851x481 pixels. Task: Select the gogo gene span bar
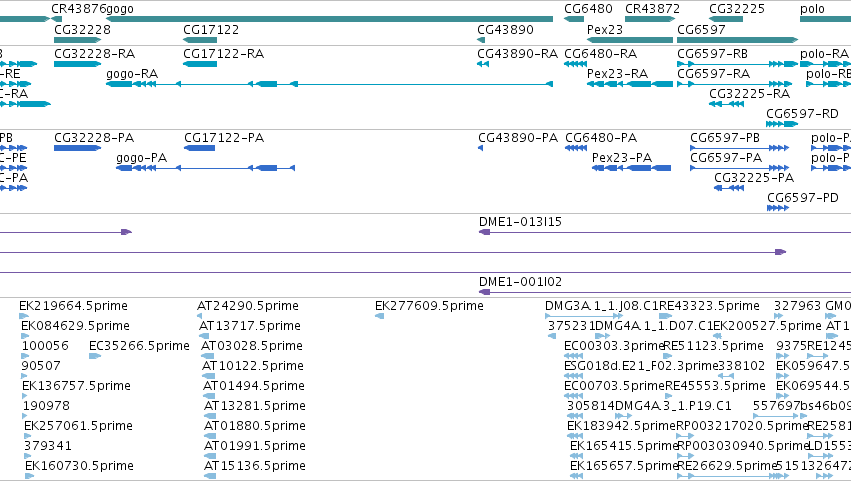tap(329, 19)
